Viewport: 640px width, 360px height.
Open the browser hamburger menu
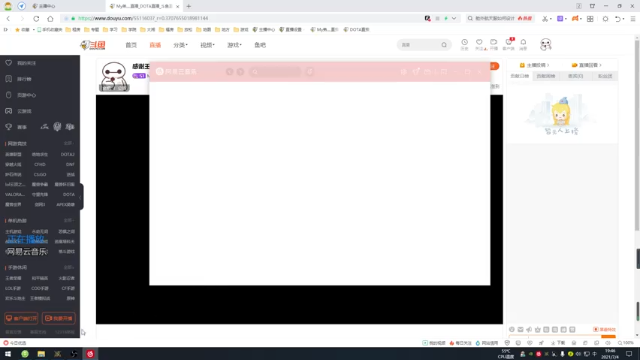[633, 19]
